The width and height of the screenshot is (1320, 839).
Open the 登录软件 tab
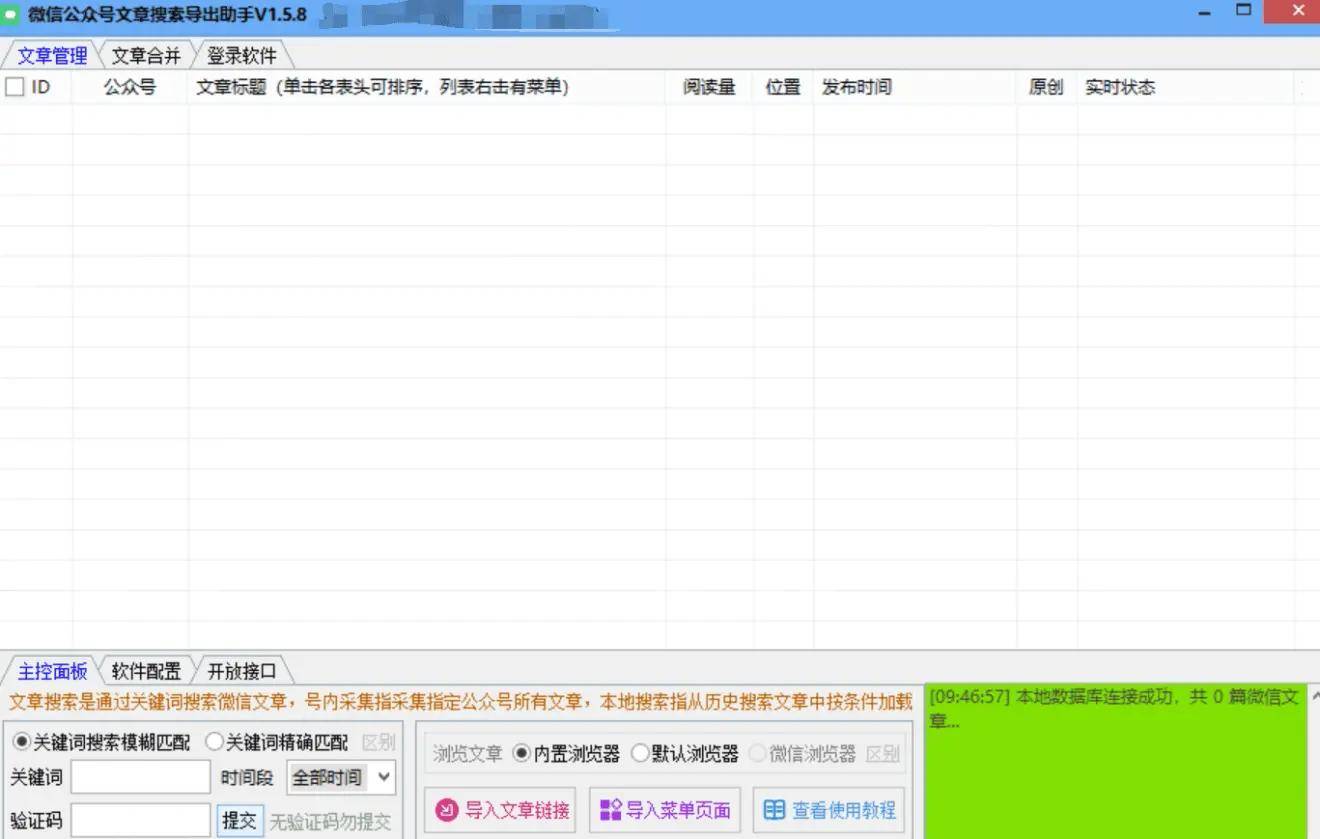241,55
